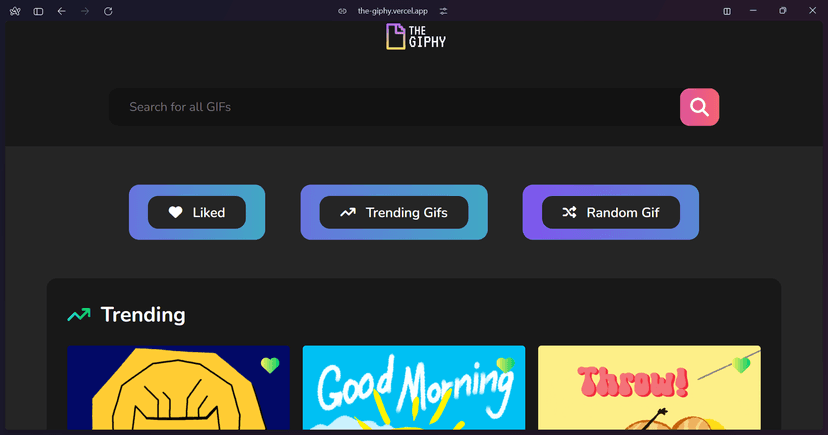Viewport: 828px width, 435px height.
Task: Reload the page with the refresh icon
Action: tap(108, 11)
